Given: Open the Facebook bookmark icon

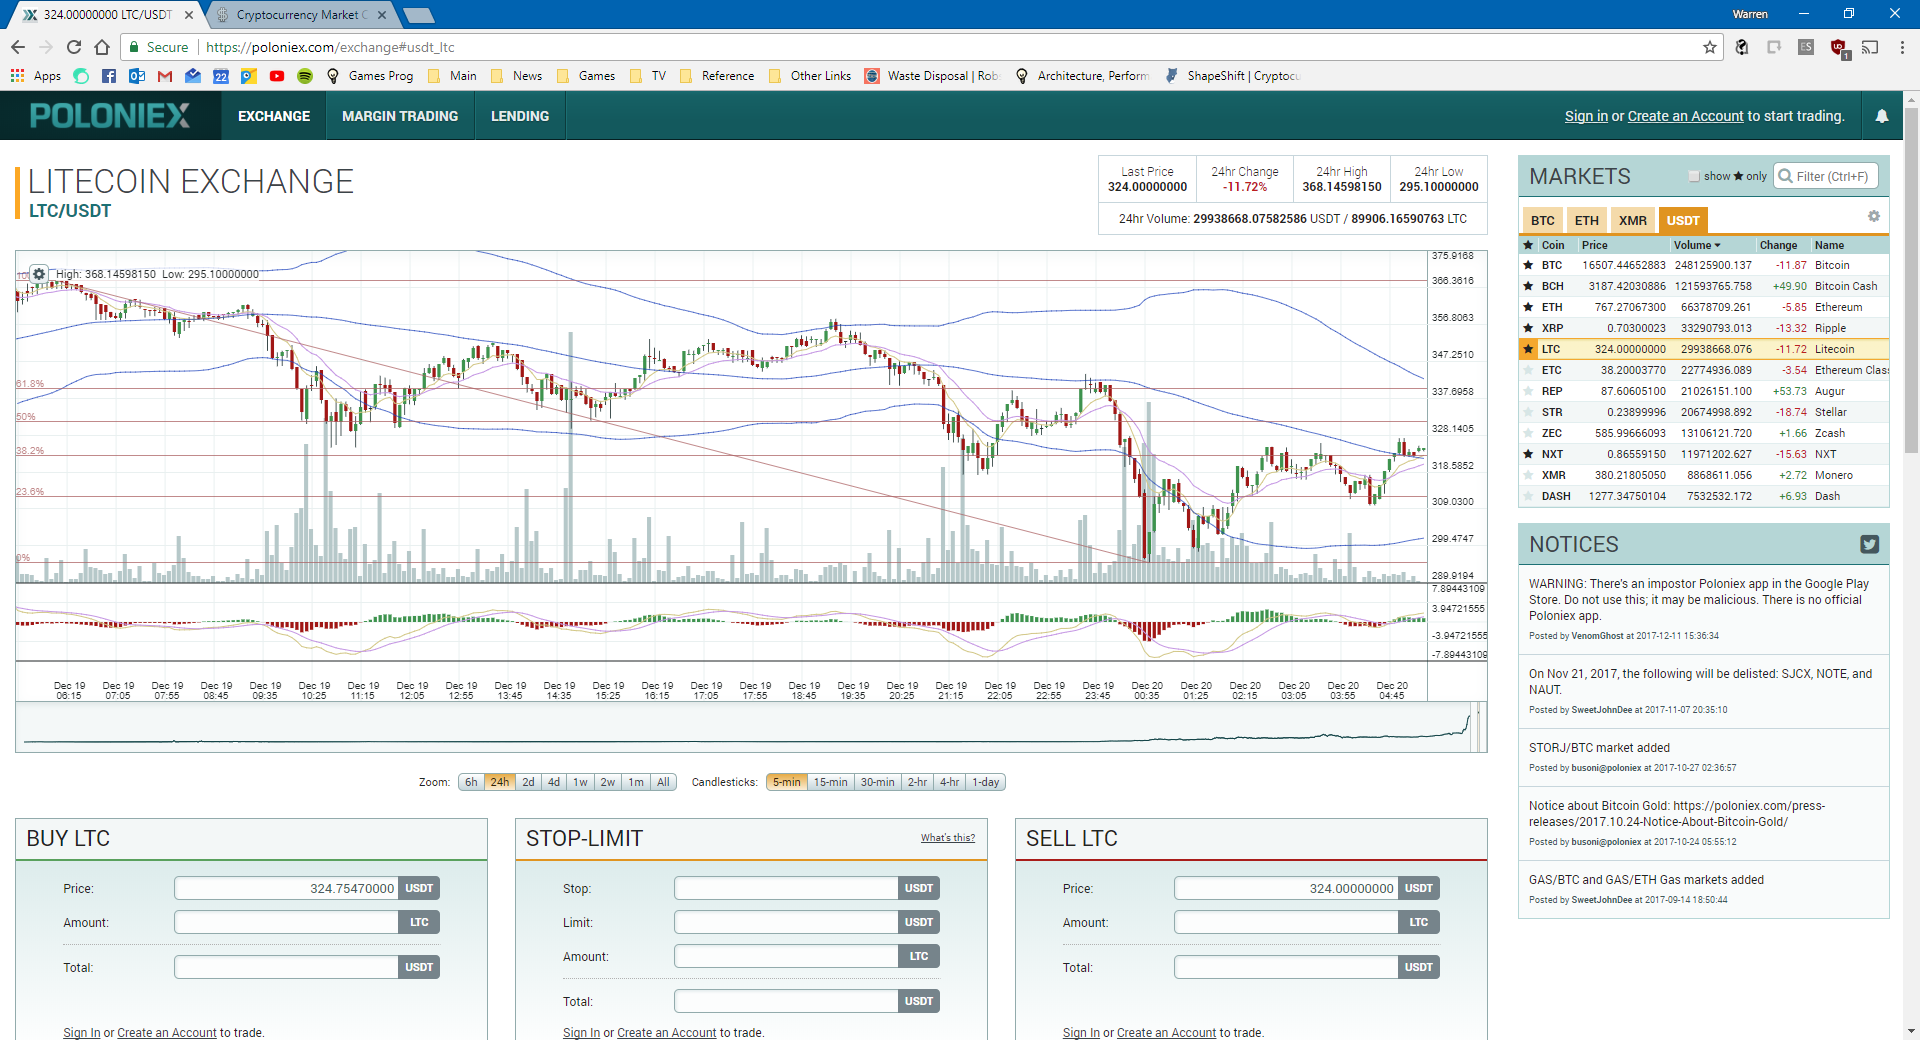Looking at the screenshot, I should tap(109, 76).
